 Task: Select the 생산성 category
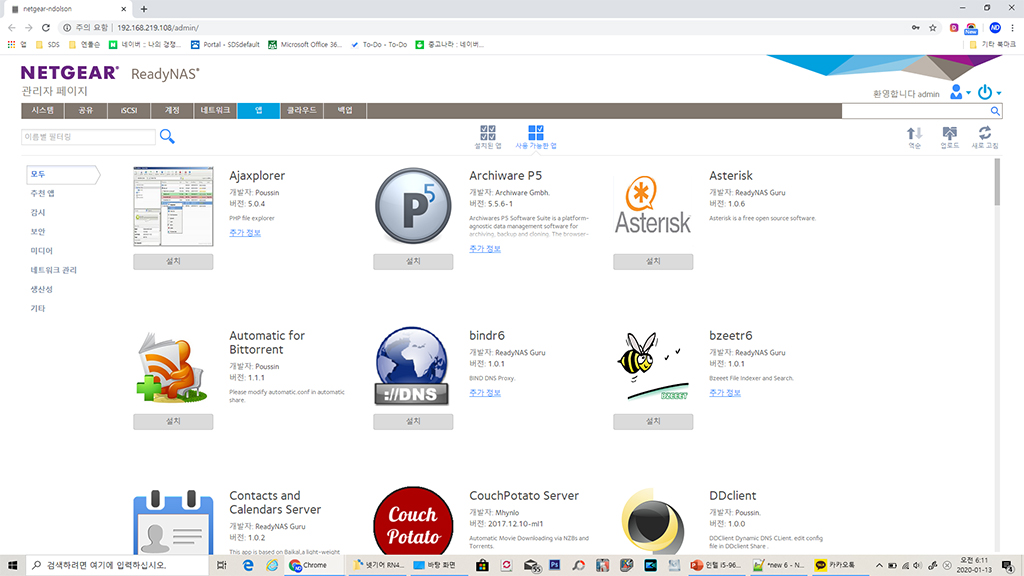pyautogui.click(x=41, y=289)
